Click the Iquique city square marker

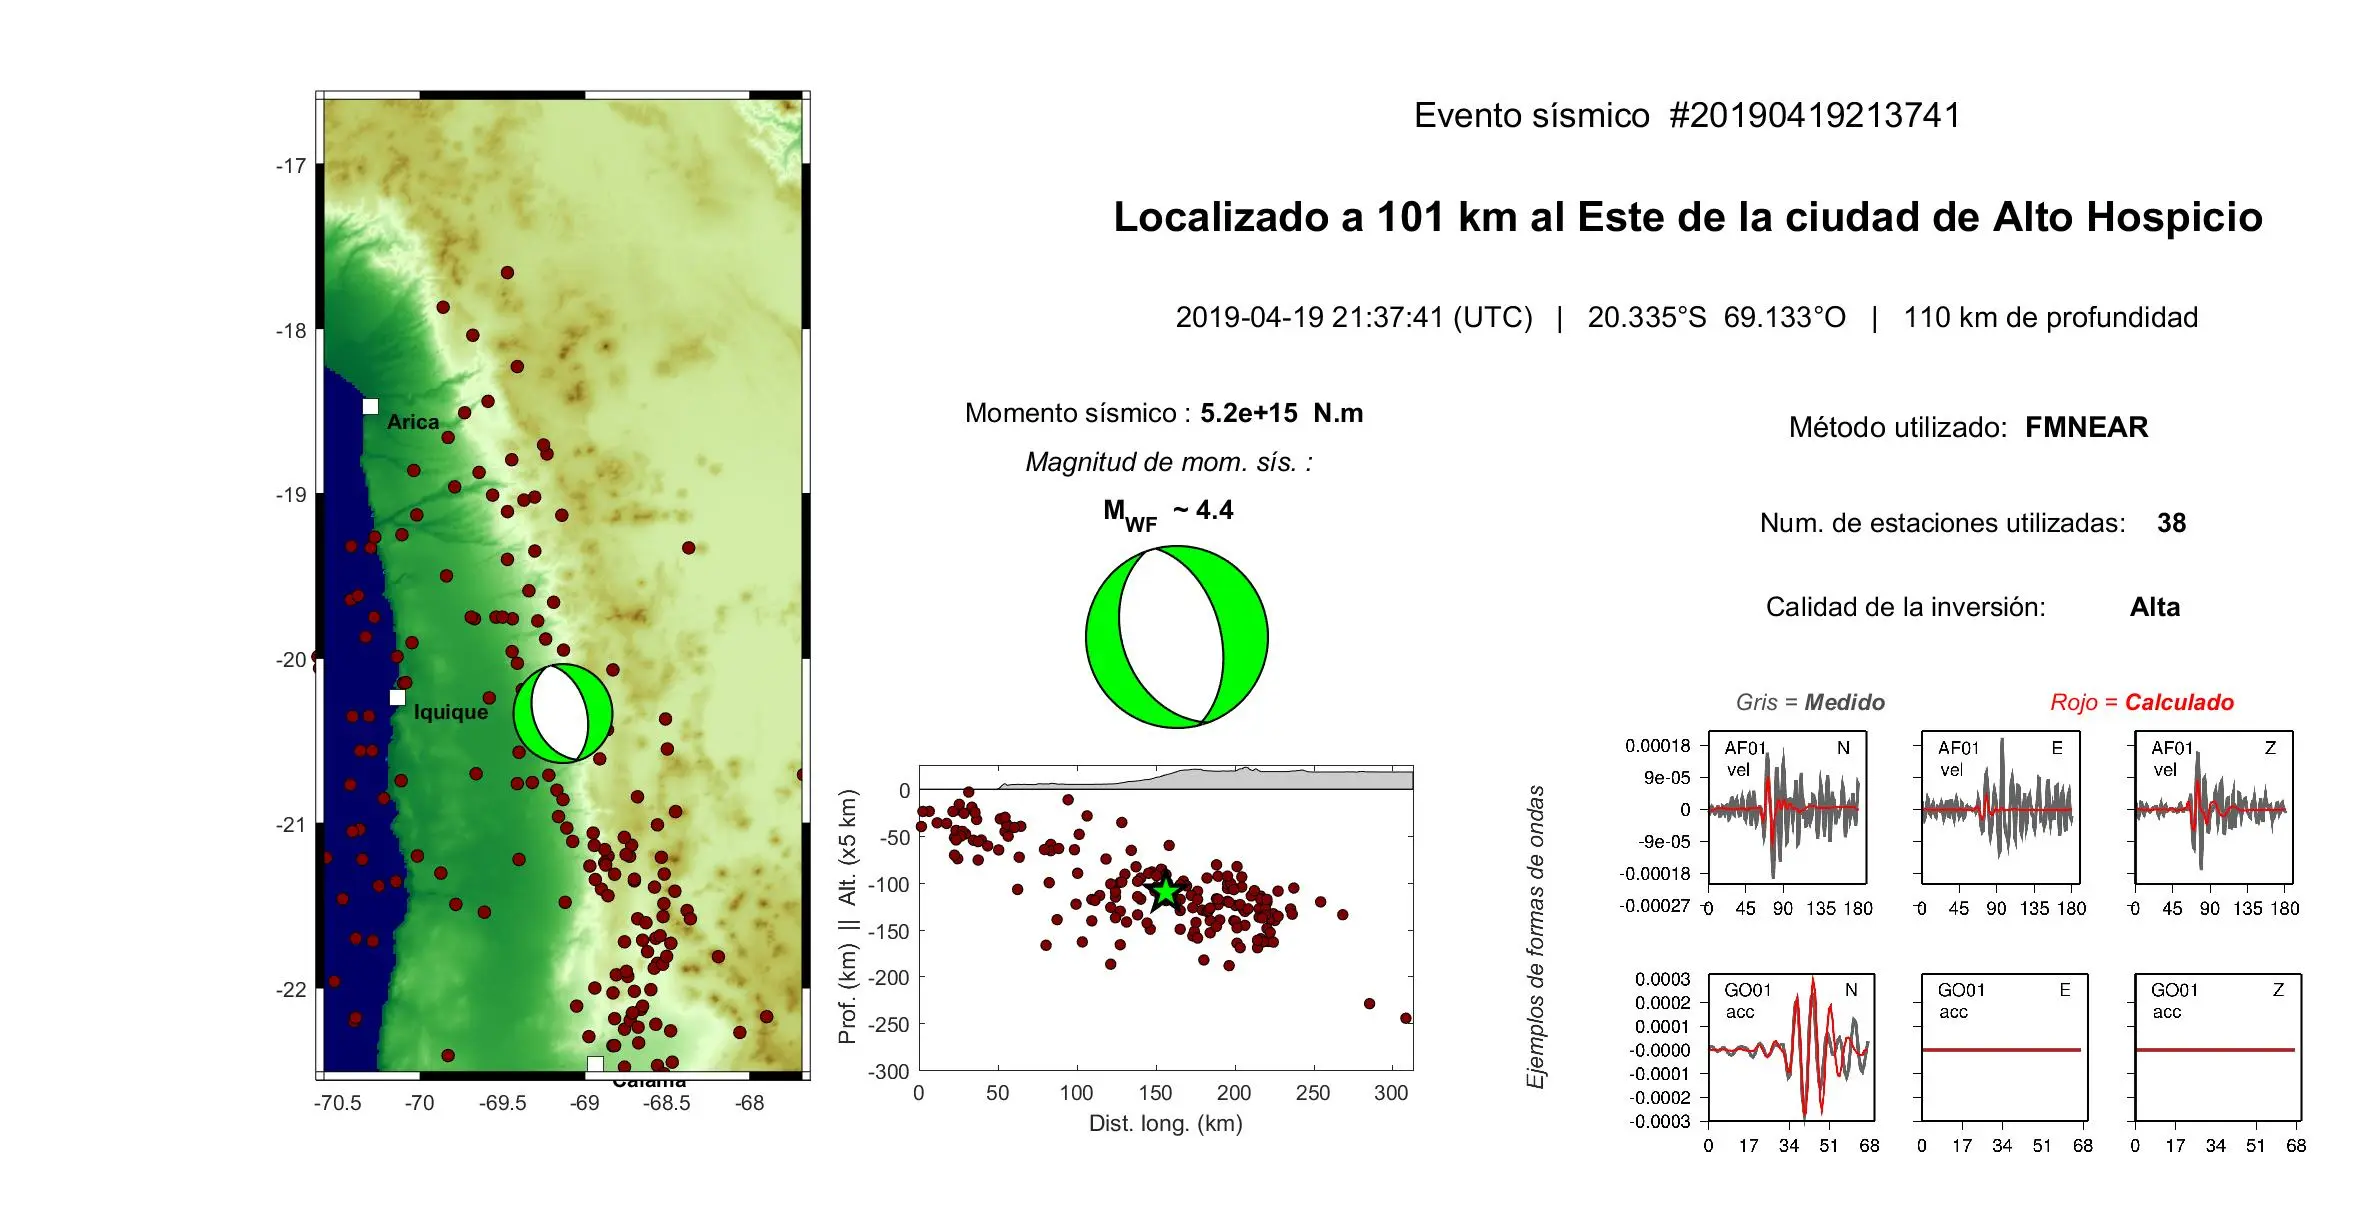[397, 697]
